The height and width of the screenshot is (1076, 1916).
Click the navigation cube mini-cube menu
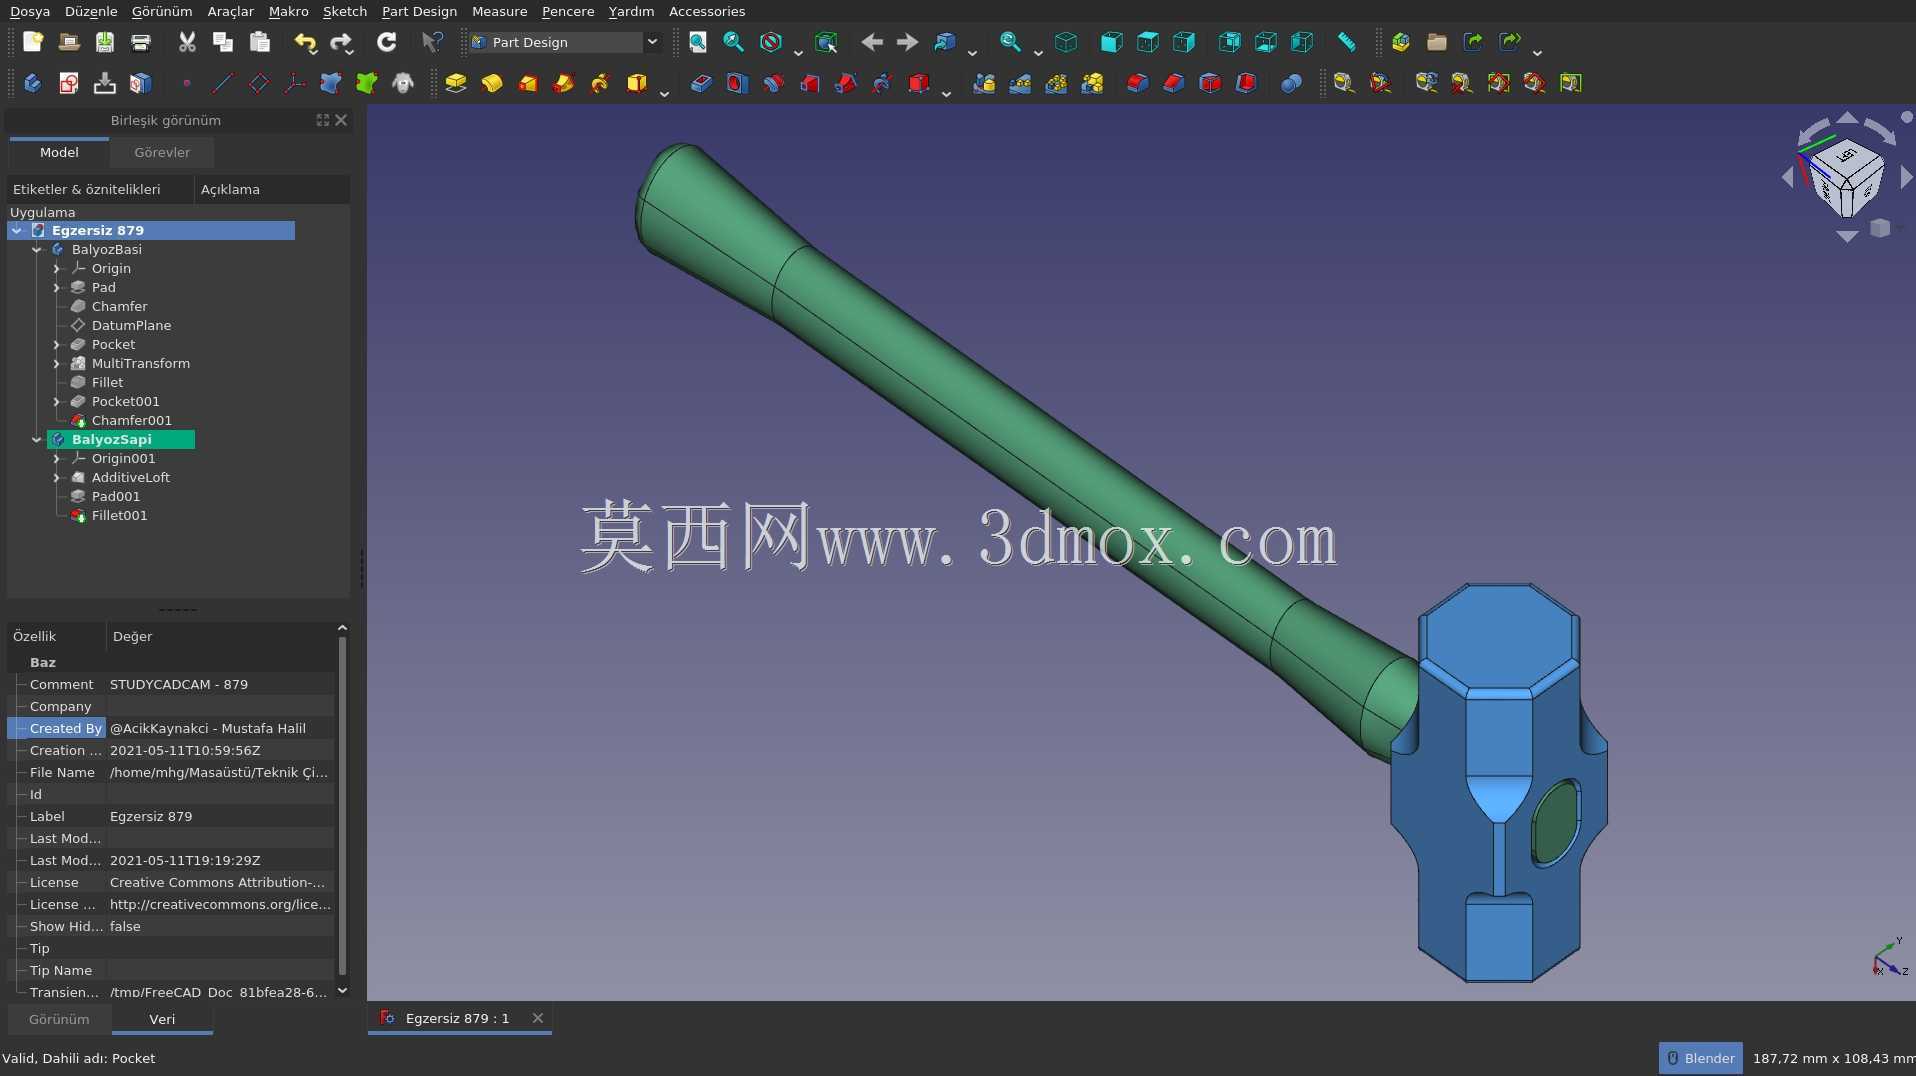[1880, 228]
